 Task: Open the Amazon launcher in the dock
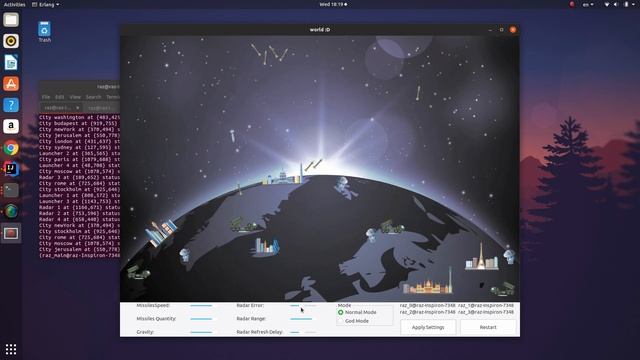(x=11, y=127)
